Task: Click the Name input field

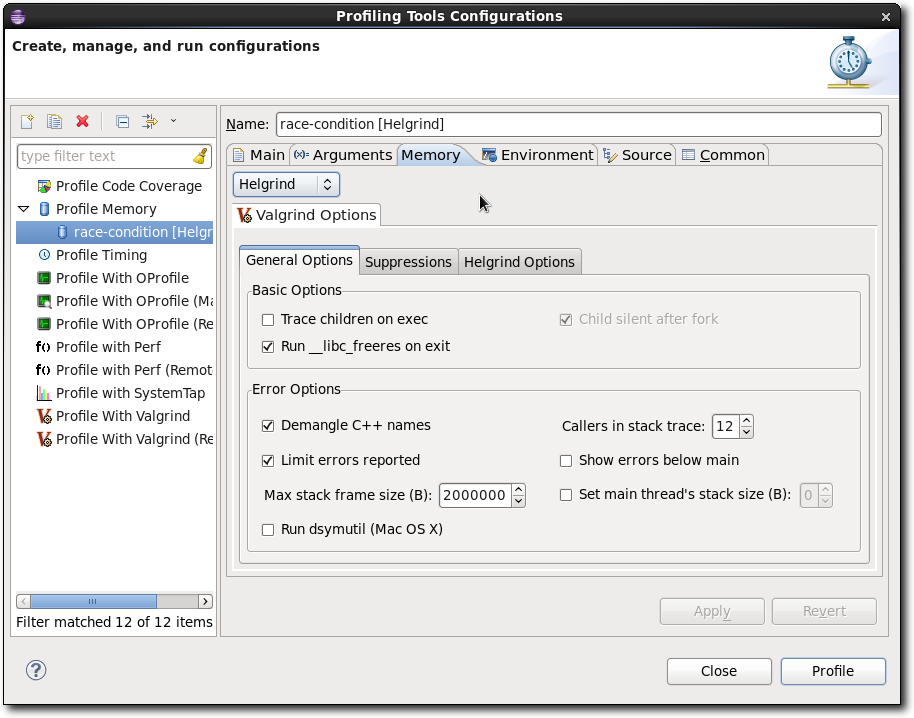Action: pos(577,124)
